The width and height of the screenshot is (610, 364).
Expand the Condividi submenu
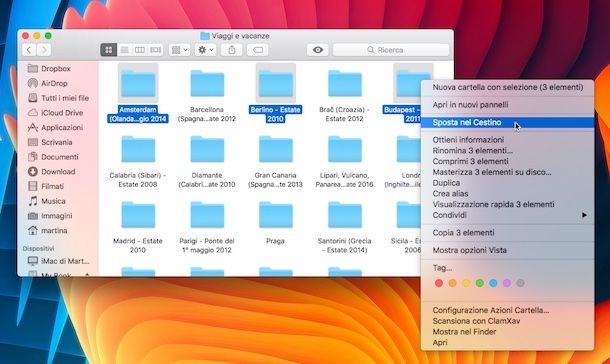click(x=507, y=215)
